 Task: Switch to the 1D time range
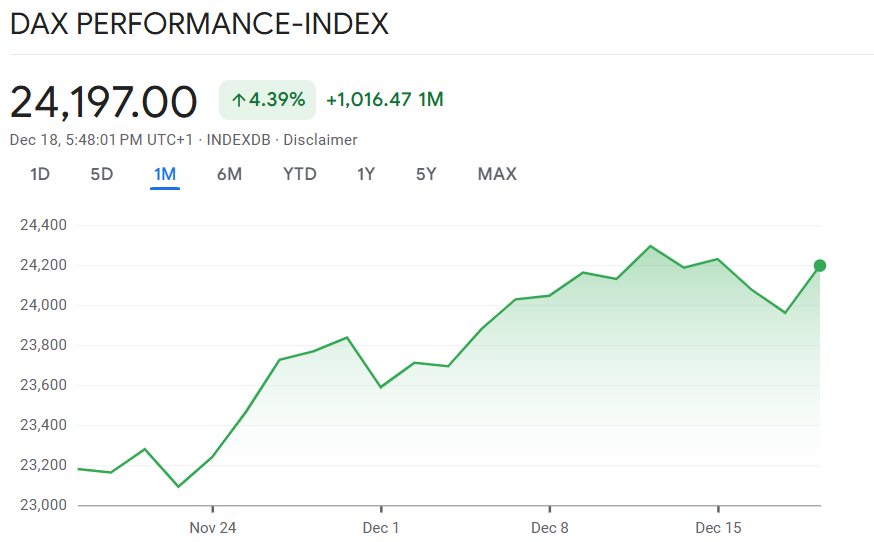point(40,174)
